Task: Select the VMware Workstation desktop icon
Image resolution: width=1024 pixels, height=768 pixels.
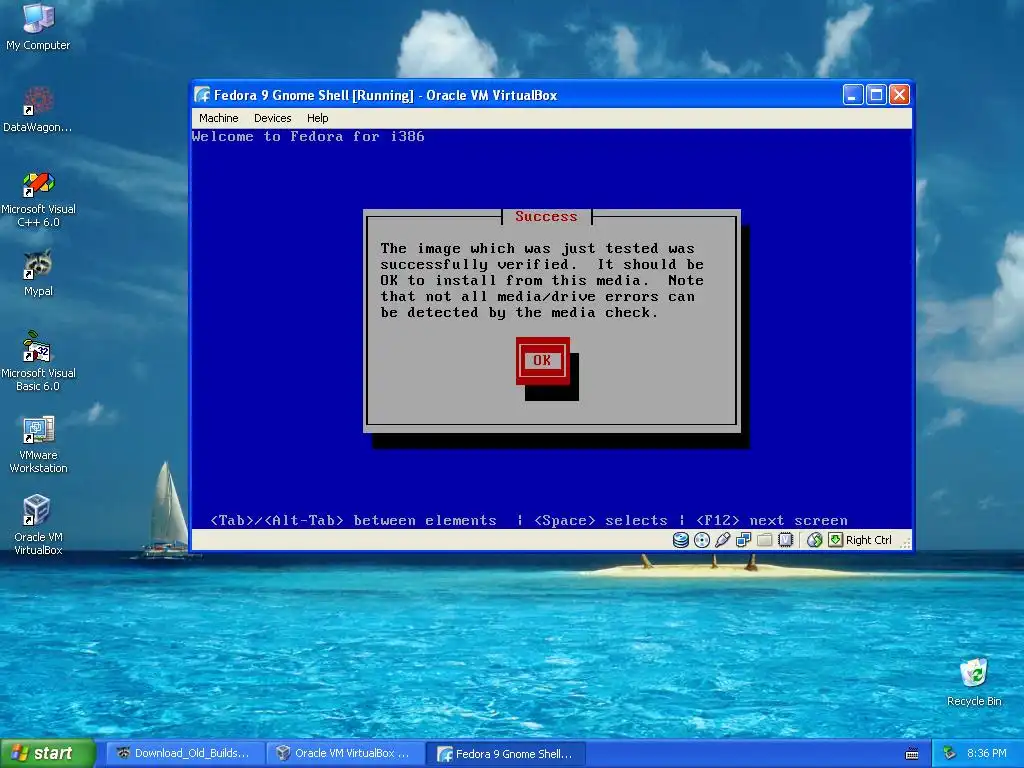Action: click(x=38, y=444)
